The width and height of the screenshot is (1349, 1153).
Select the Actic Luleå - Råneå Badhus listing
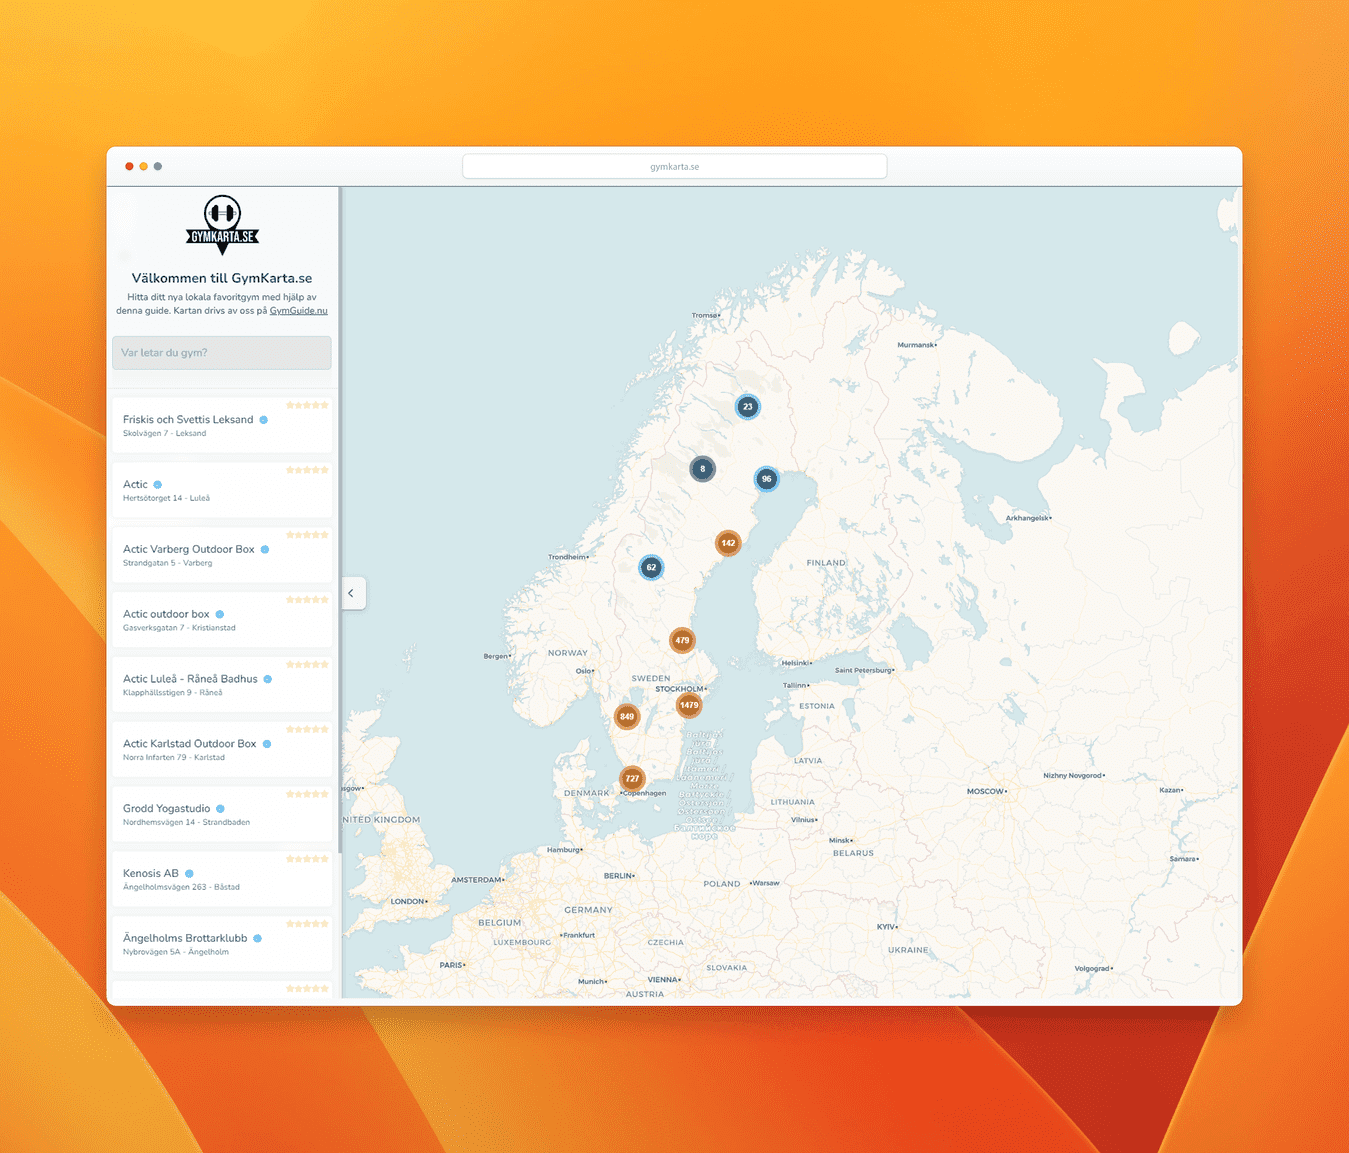click(221, 685)
